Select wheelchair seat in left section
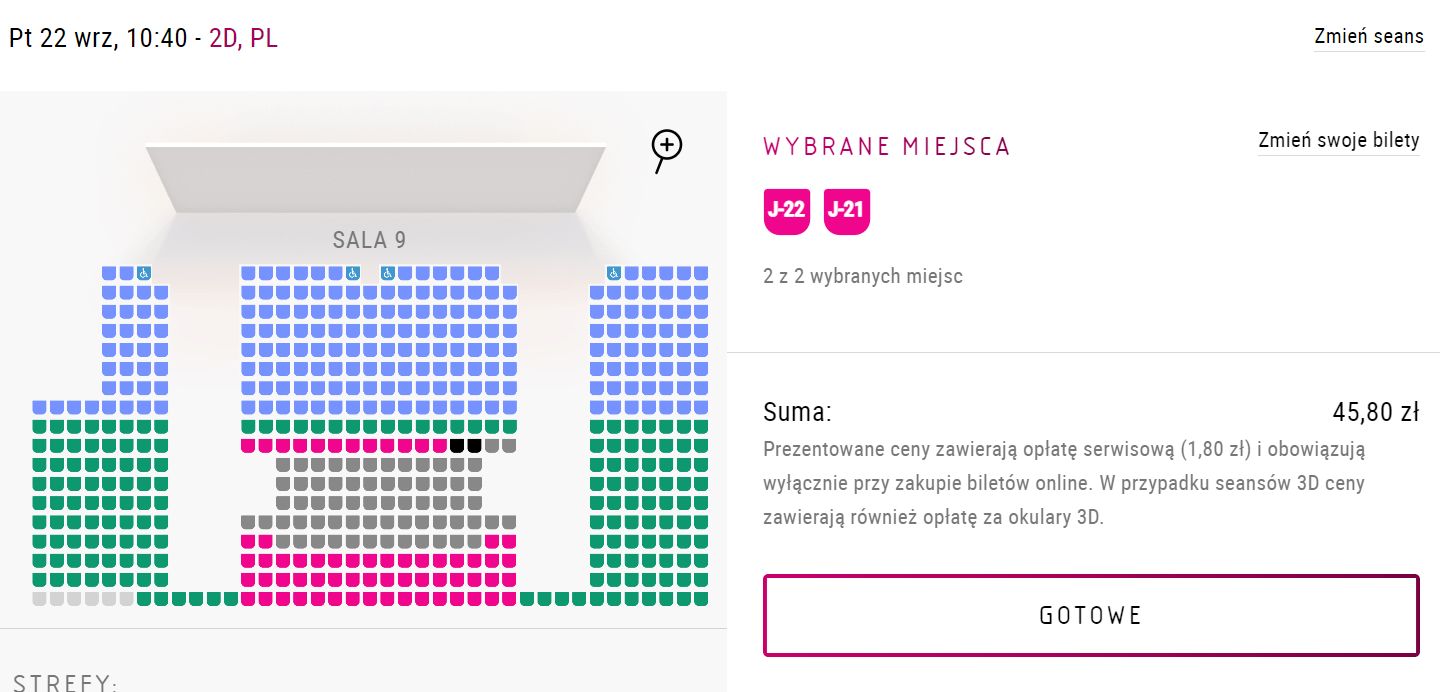Viewport: 1440px width, 692px height. (143, 273)
